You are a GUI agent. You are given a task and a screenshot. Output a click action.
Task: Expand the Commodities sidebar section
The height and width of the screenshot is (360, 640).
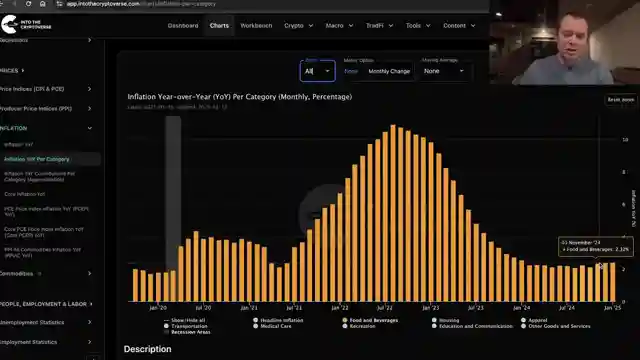coord(46,273)
